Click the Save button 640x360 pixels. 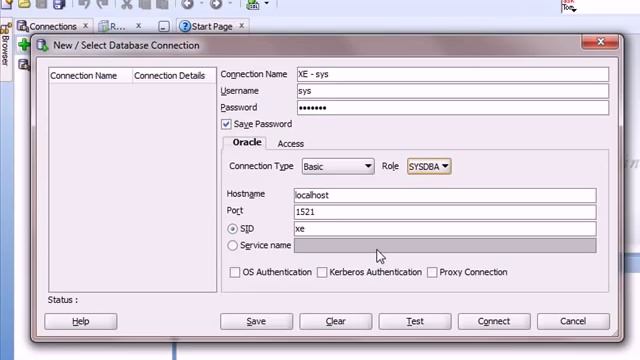point(256,321)
